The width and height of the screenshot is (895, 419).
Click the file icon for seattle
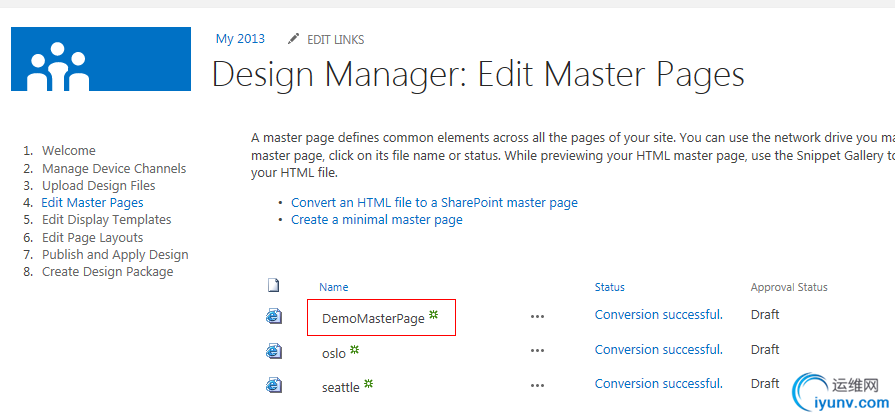click(x=274, y=385)
